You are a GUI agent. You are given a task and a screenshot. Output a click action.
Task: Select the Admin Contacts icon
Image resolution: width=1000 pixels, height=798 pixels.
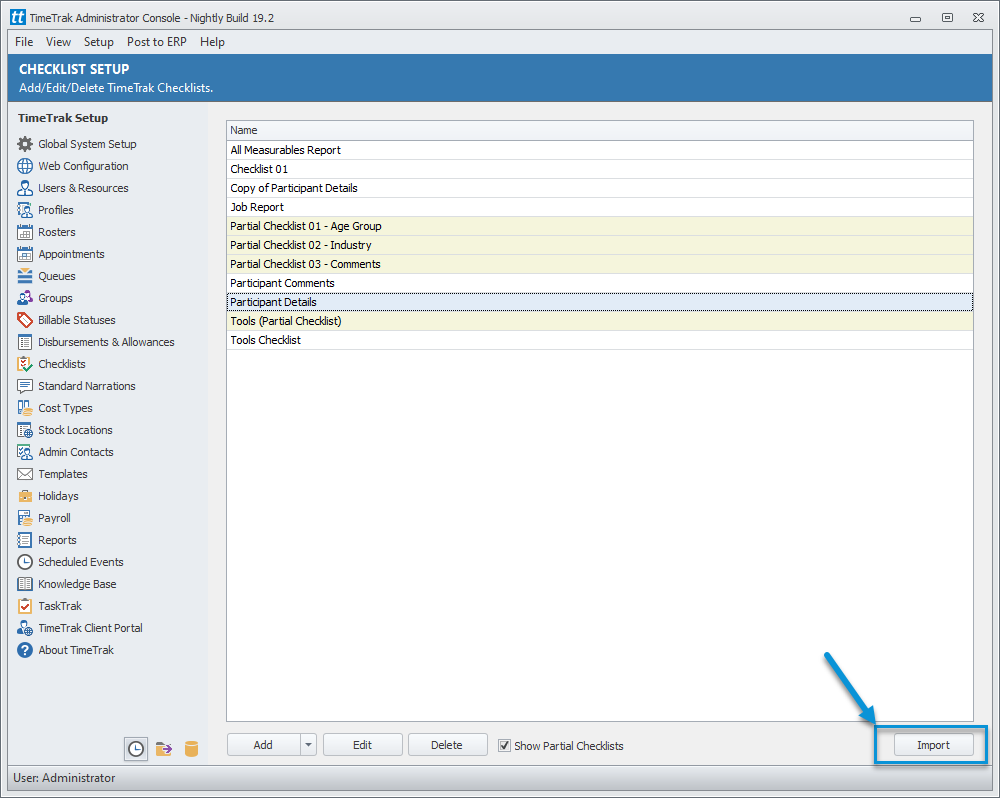pyautogui.click(x=25, y=452)
